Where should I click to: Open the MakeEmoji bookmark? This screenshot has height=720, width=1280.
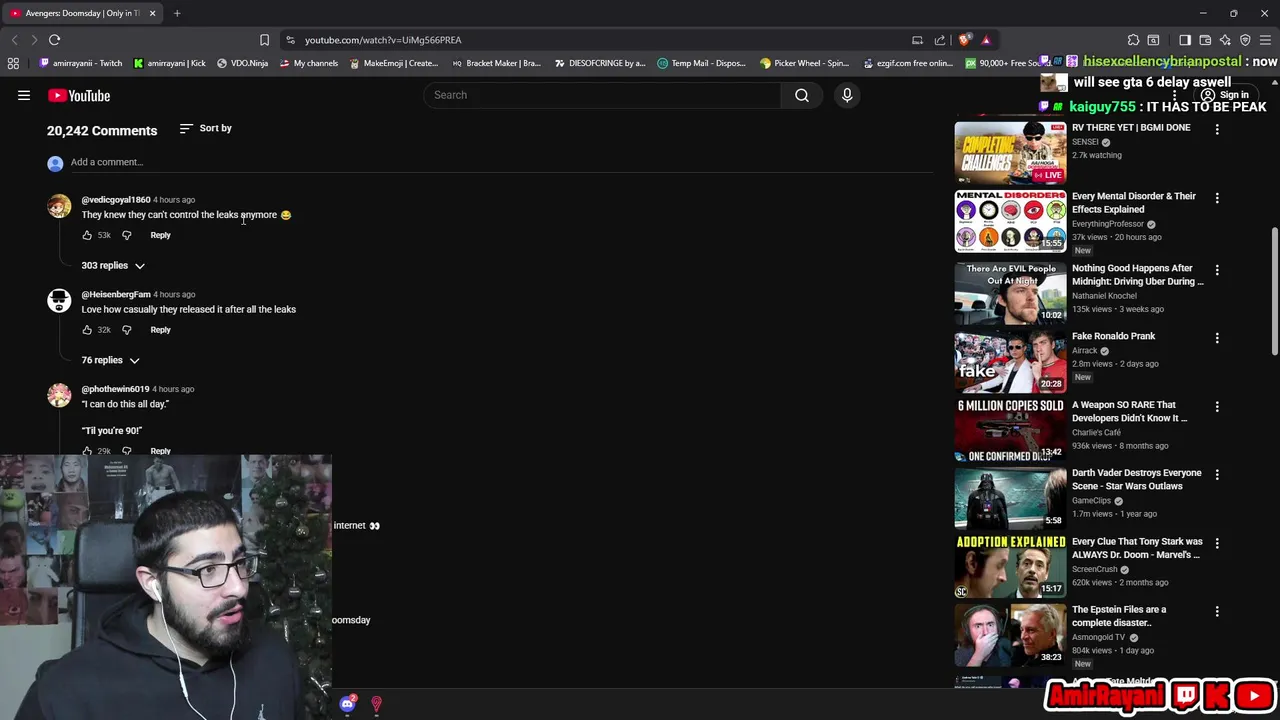pyautogui.click(x=394, y=63)
